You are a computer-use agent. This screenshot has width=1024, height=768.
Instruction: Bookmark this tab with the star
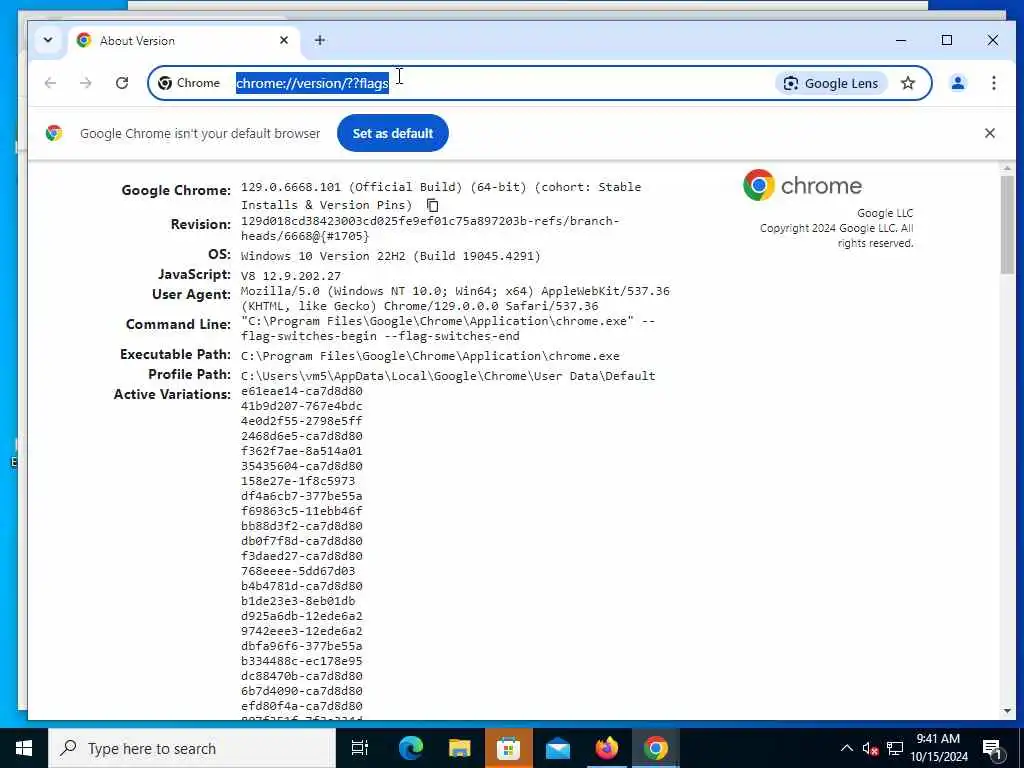[x=908, y=83]
